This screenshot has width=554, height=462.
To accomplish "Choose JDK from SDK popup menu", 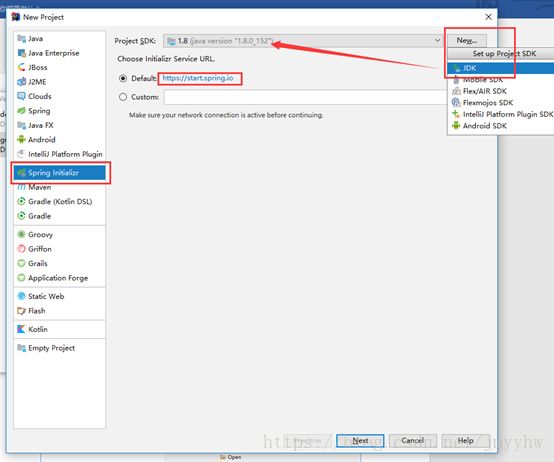I will (x=501, y=68).
